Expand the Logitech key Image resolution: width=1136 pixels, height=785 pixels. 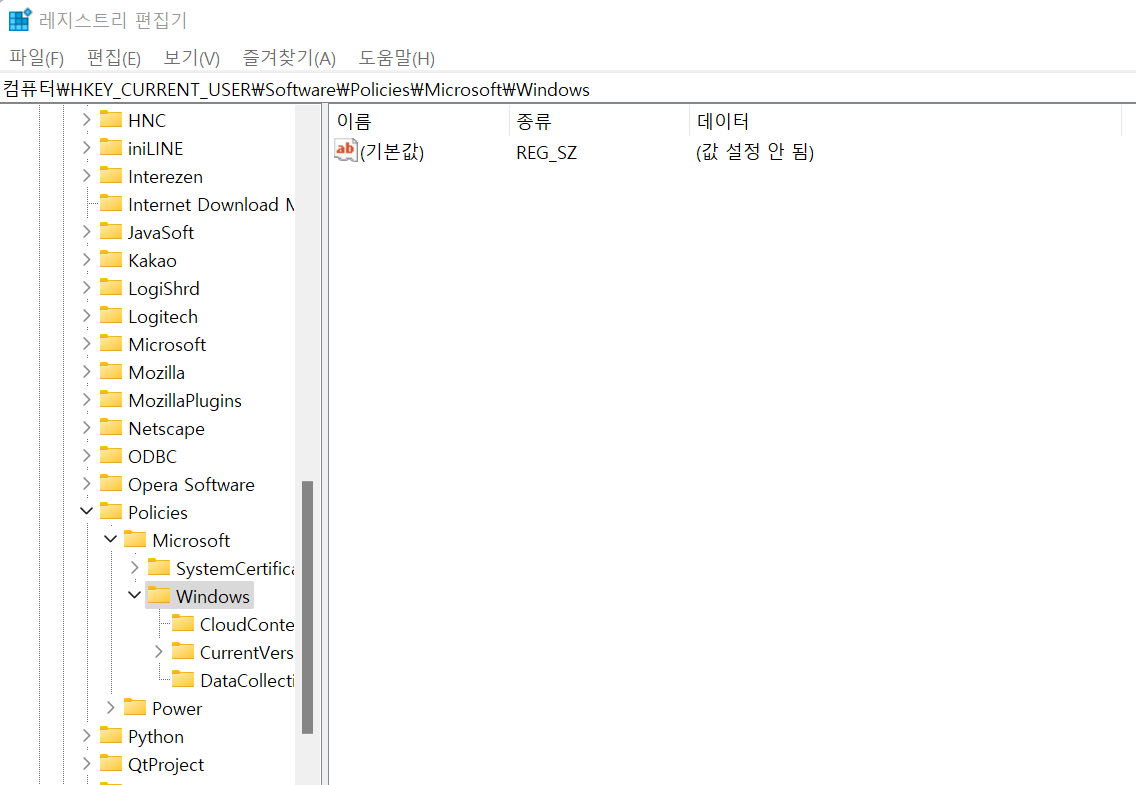[x=86, y=316]
